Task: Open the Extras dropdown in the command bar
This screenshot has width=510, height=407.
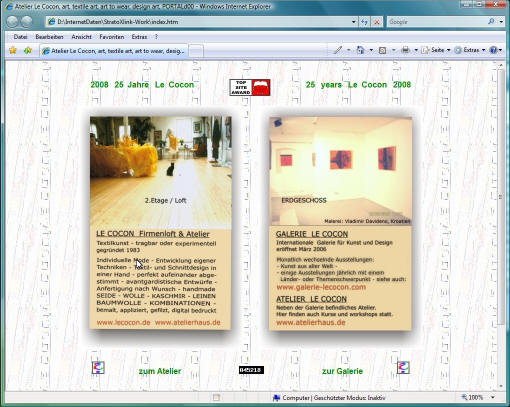Action: click(470, 50)
